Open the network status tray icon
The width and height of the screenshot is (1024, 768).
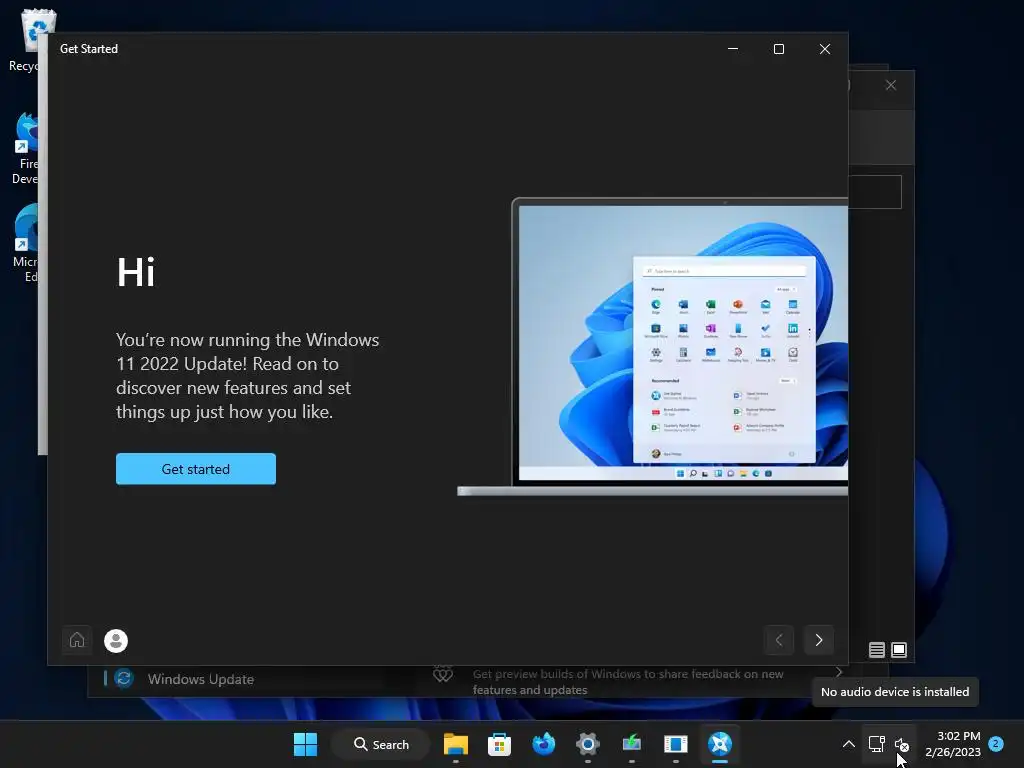click(876, 744)
